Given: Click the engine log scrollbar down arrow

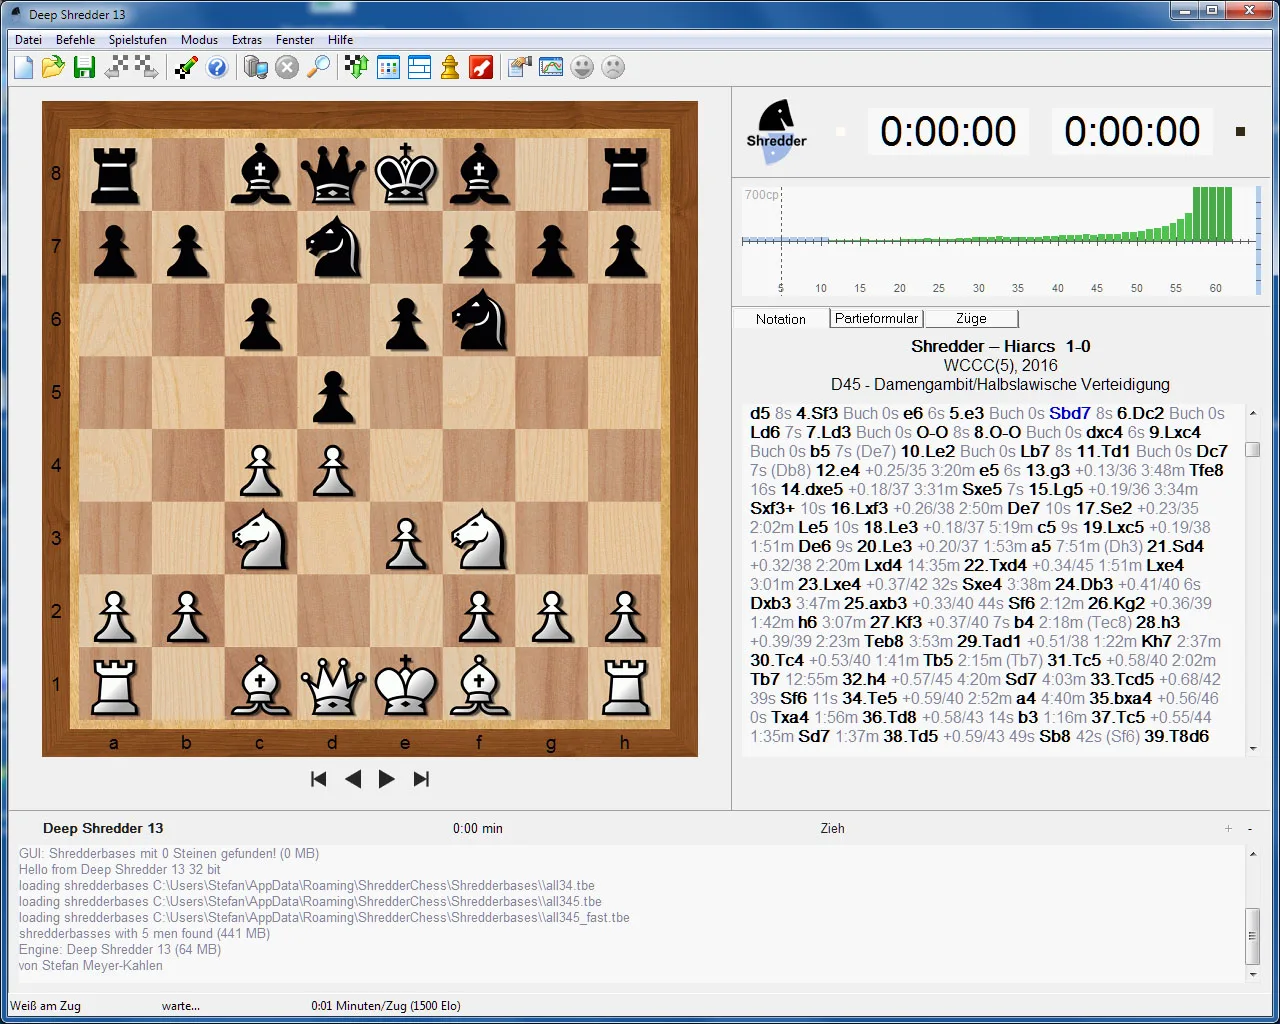Looking at the screenshot, I should pyautogui.click(x=1252, y=974).
